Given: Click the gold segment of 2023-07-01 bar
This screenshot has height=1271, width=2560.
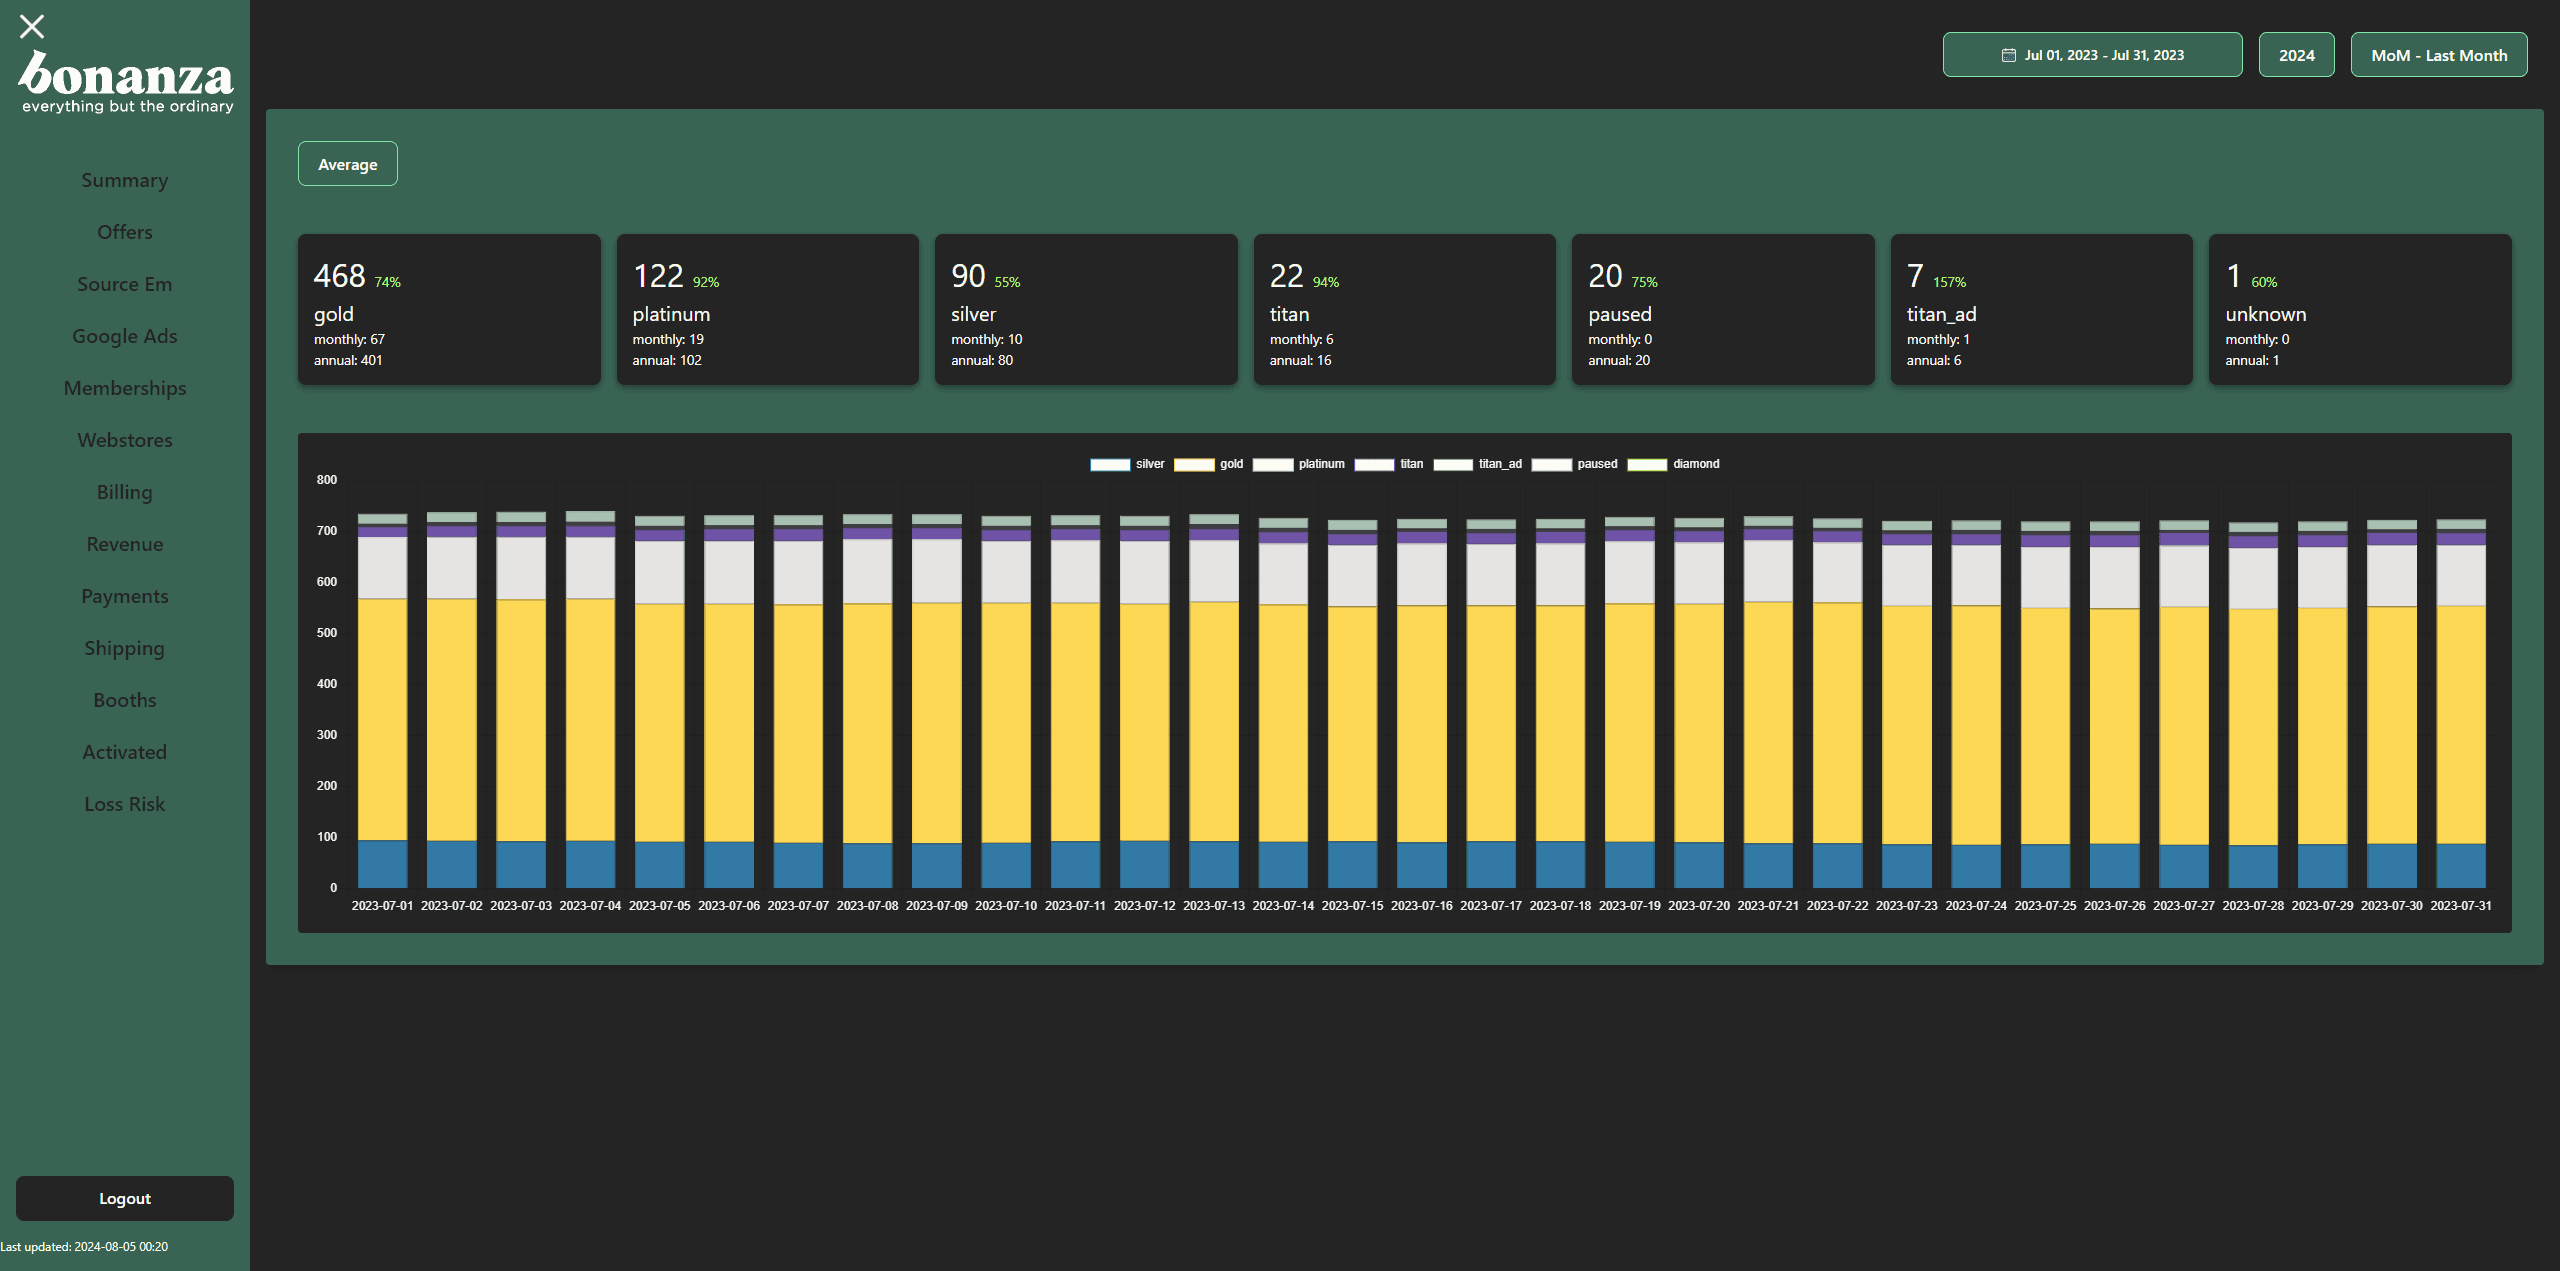Looking at the screenshot, I should 382,720.
